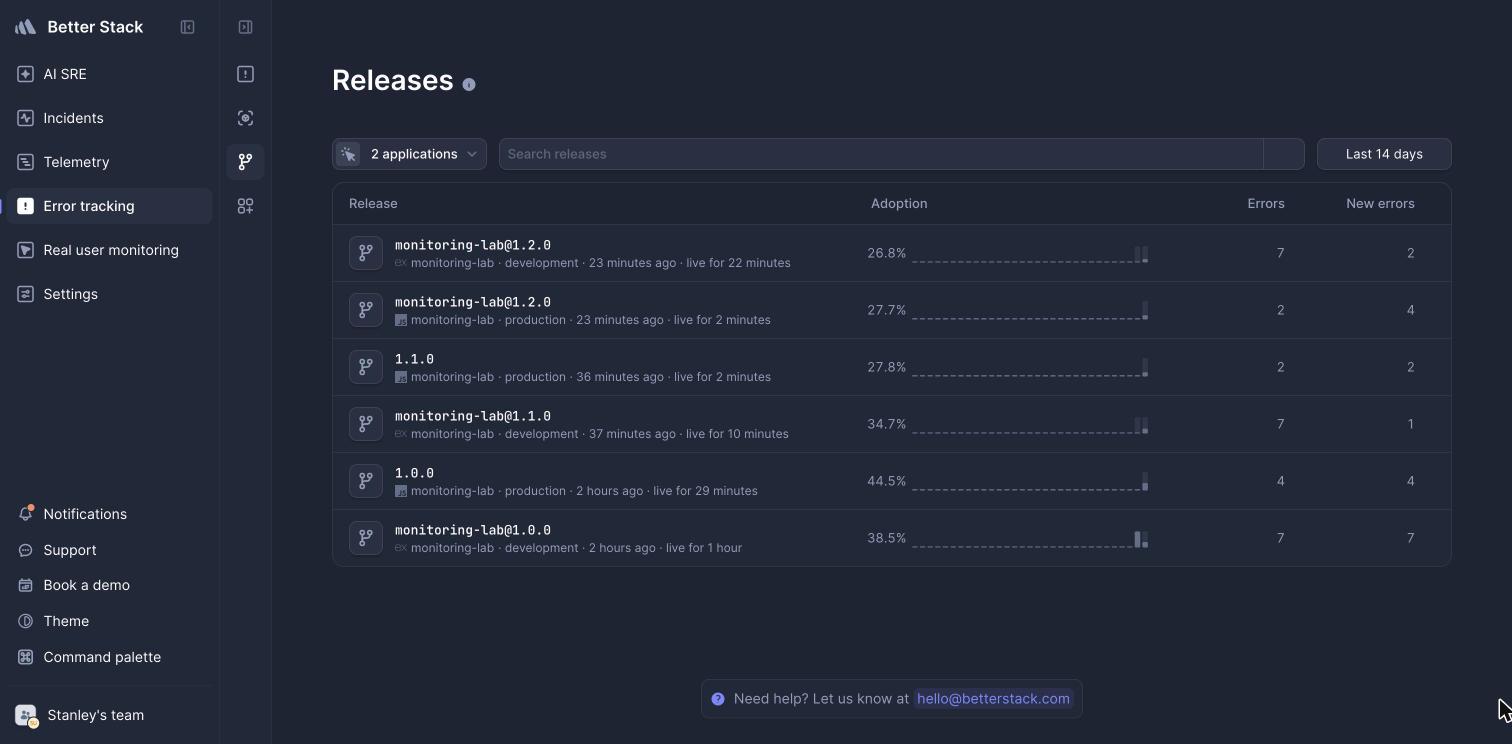
Task: Click the info icon beside the Releases heading
Action: pos(469,84)
